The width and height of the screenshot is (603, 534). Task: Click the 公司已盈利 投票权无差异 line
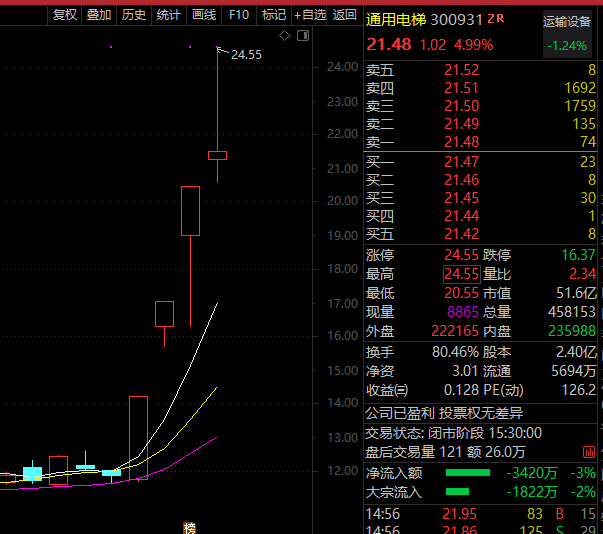point(444,413)
